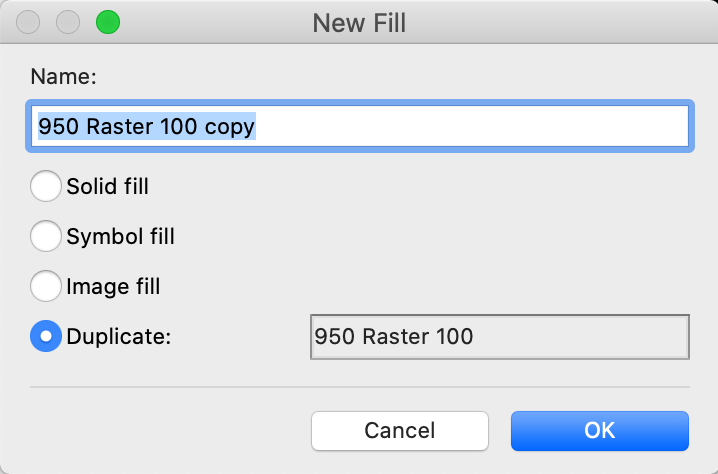
Task: Cancel the New Fill dialog
Action: [x=400, y=430]
